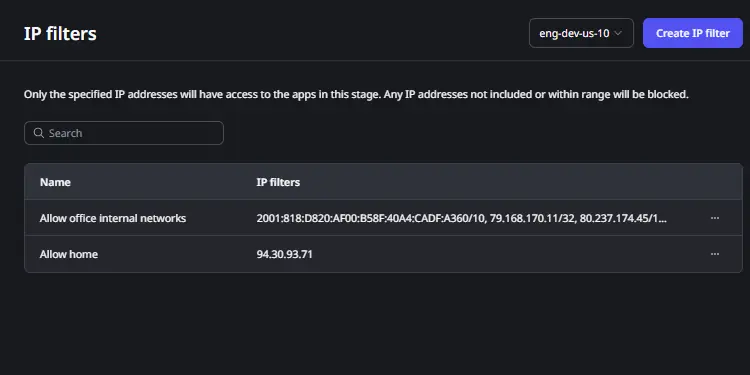Select the Allow office internal networks filter name

click(x=113, y=218)
